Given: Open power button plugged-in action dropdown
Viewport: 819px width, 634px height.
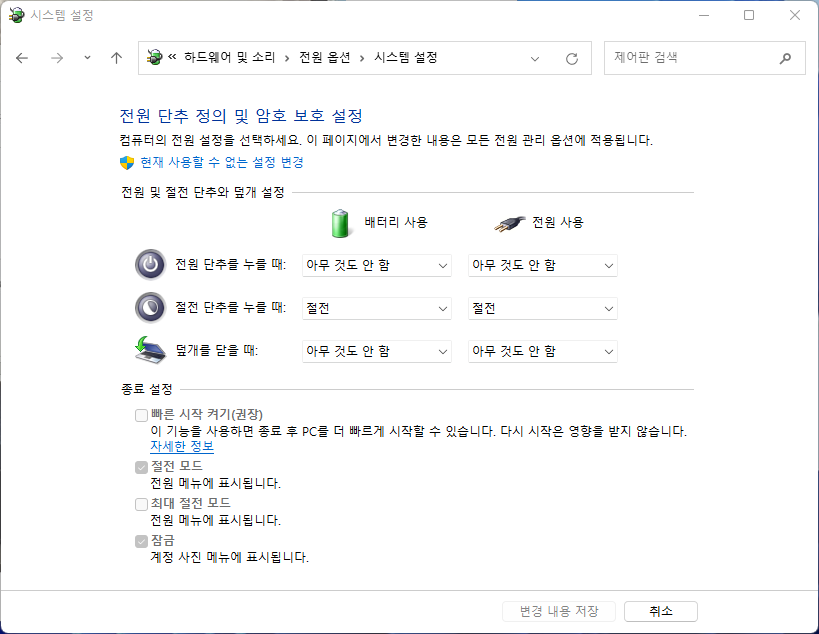Looking at the screenshot, I should point(543,265).
